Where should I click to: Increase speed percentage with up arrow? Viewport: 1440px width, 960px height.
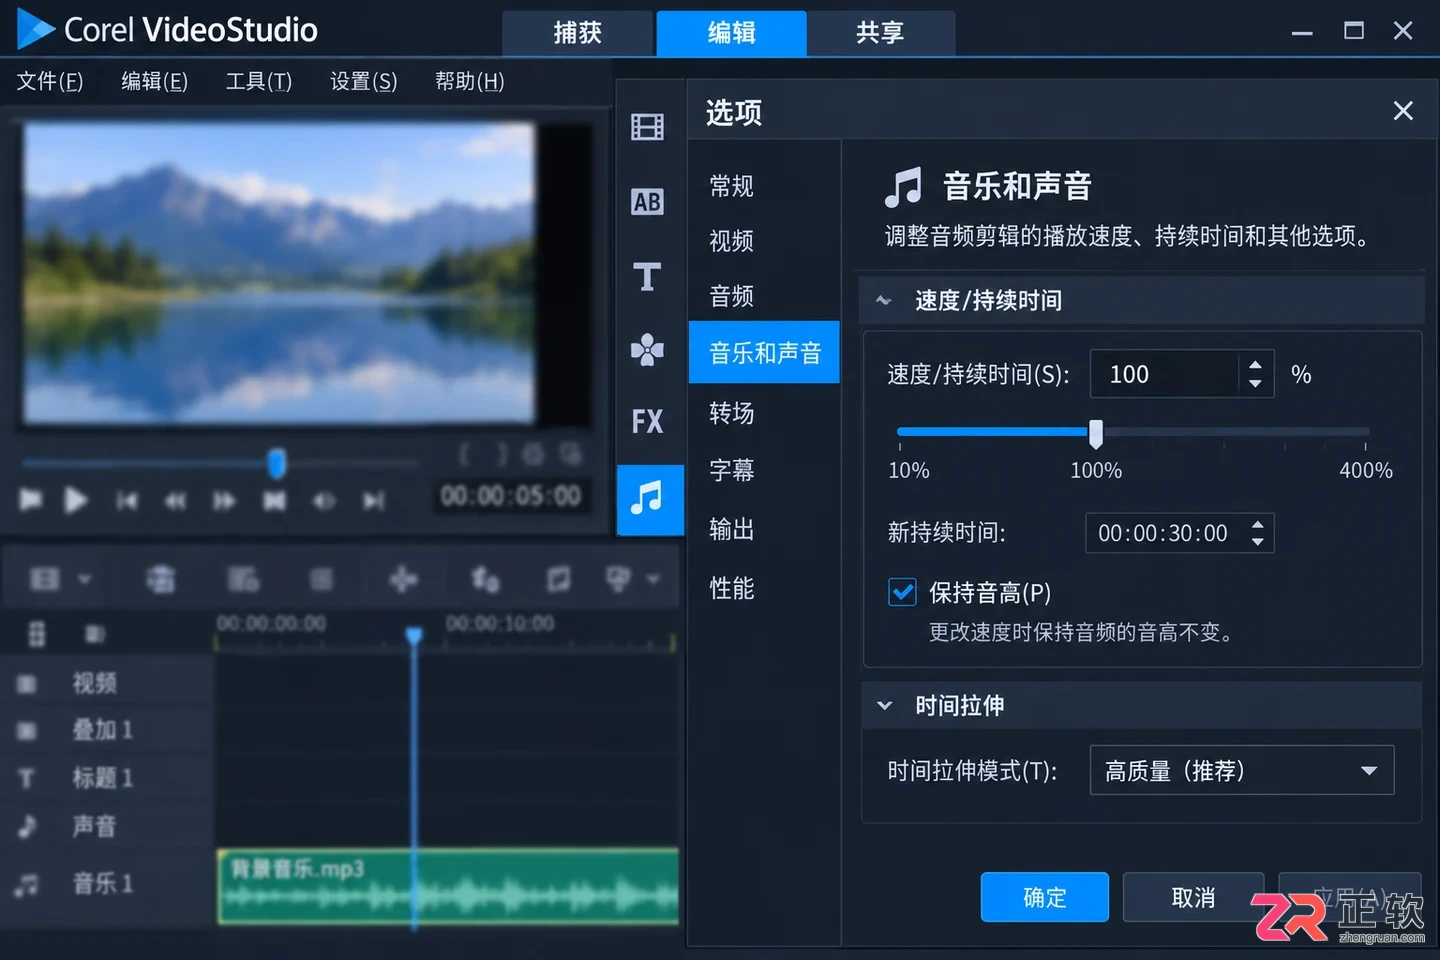pos(1255,365)
